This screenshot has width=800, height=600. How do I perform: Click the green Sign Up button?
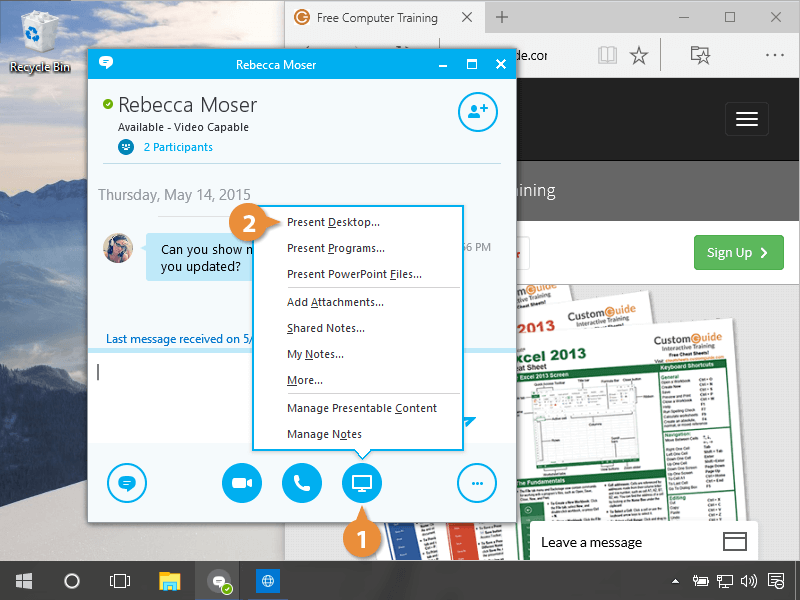(x=738, y=253)
